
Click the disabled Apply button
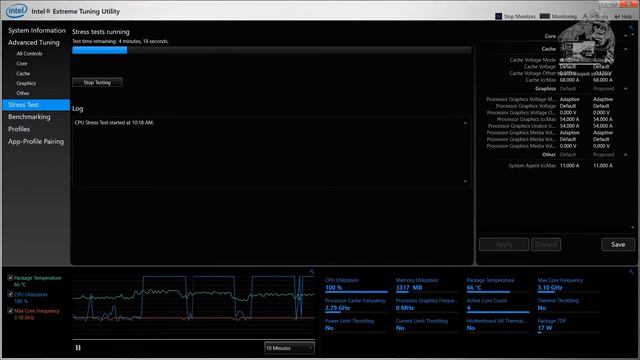pyautogui.click(x=504, y=244)
